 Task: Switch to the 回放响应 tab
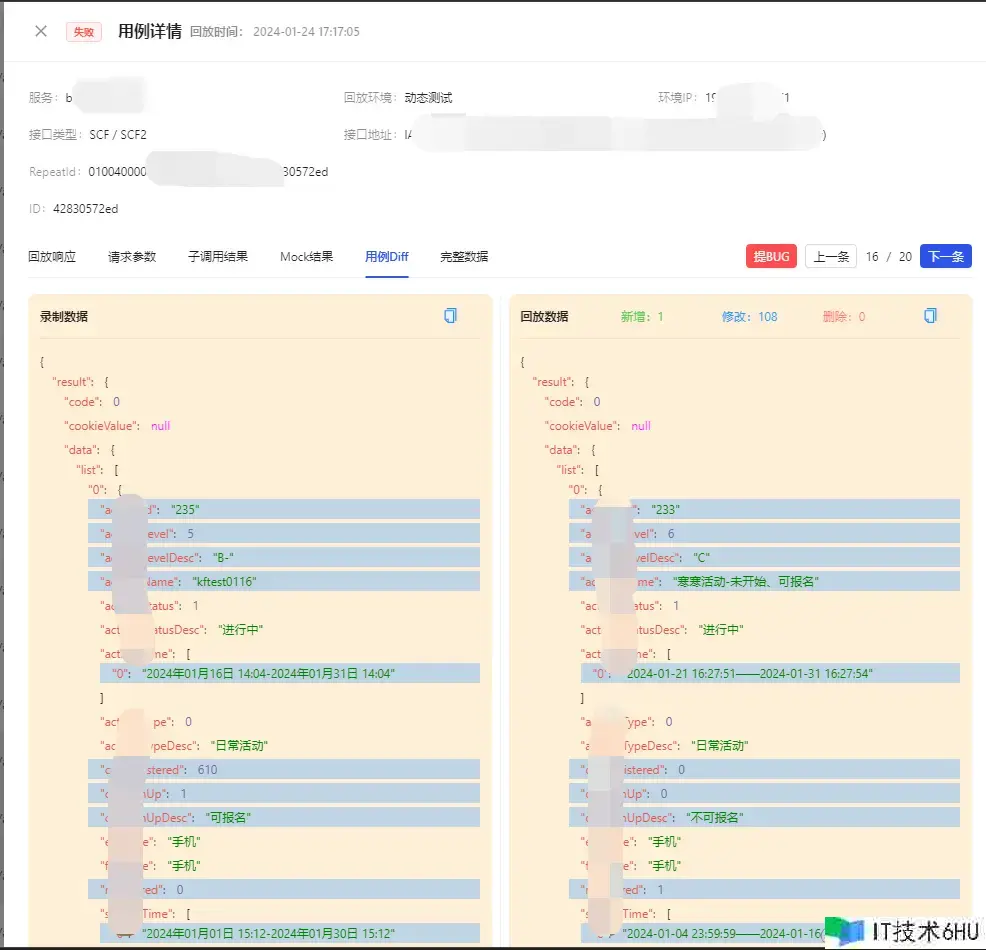point(52,257)
